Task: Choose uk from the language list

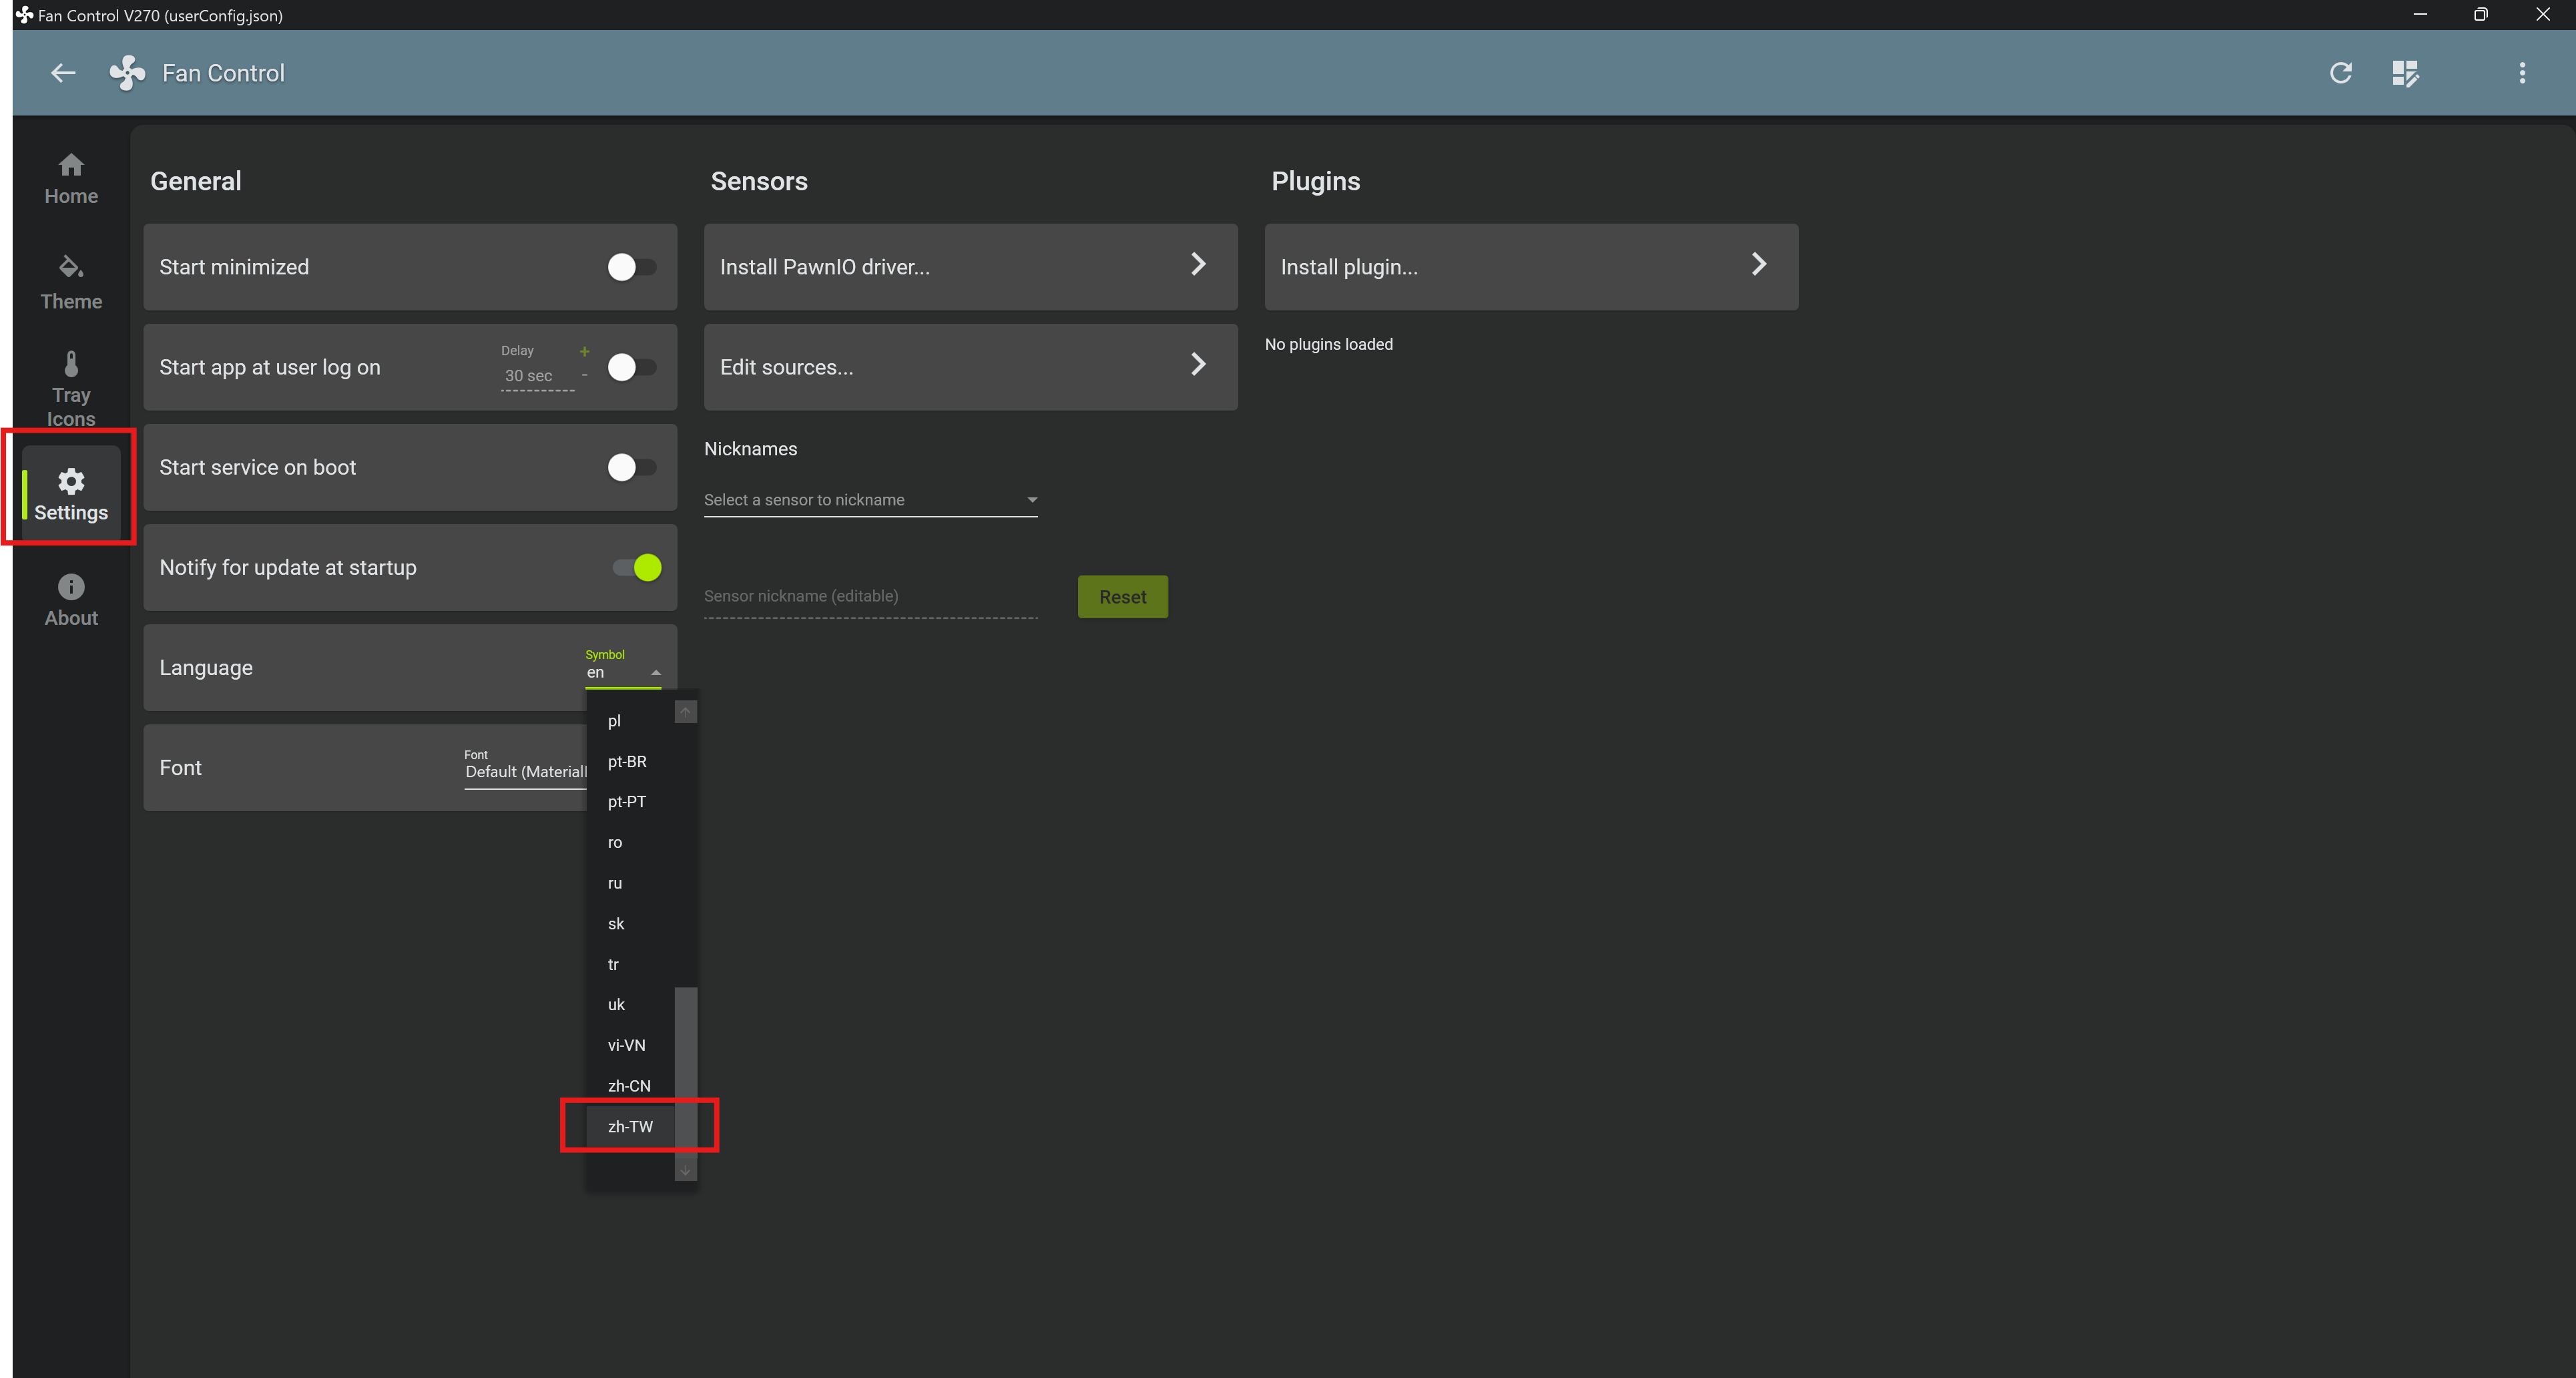Action: point(630,1005)
